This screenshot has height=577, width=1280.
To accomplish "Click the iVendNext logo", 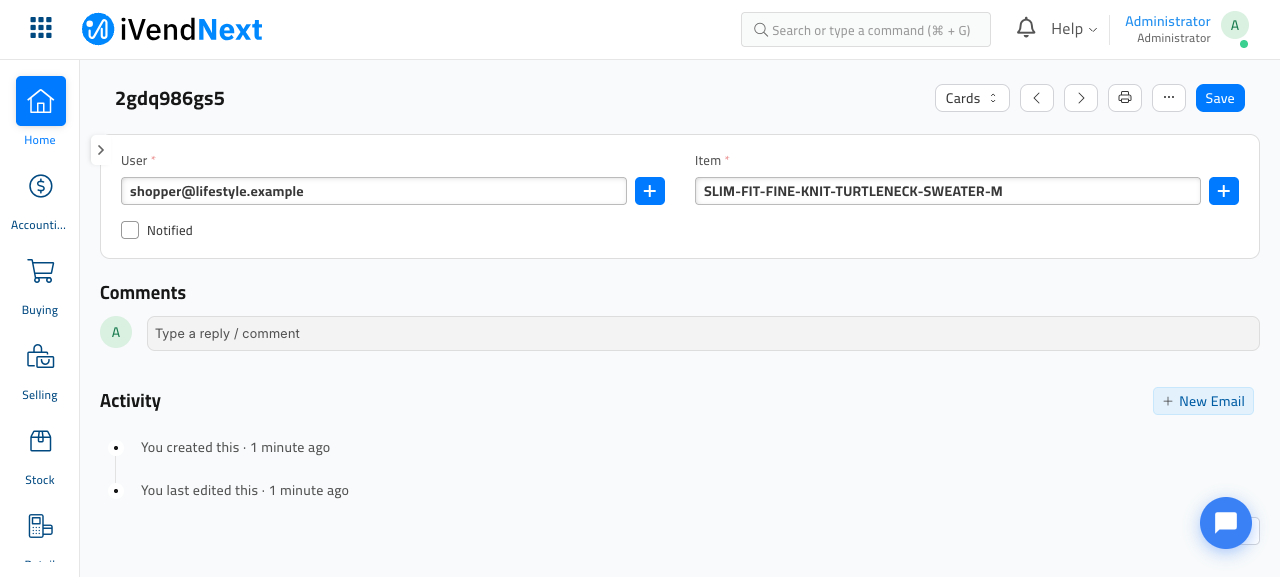I will 172,29.
